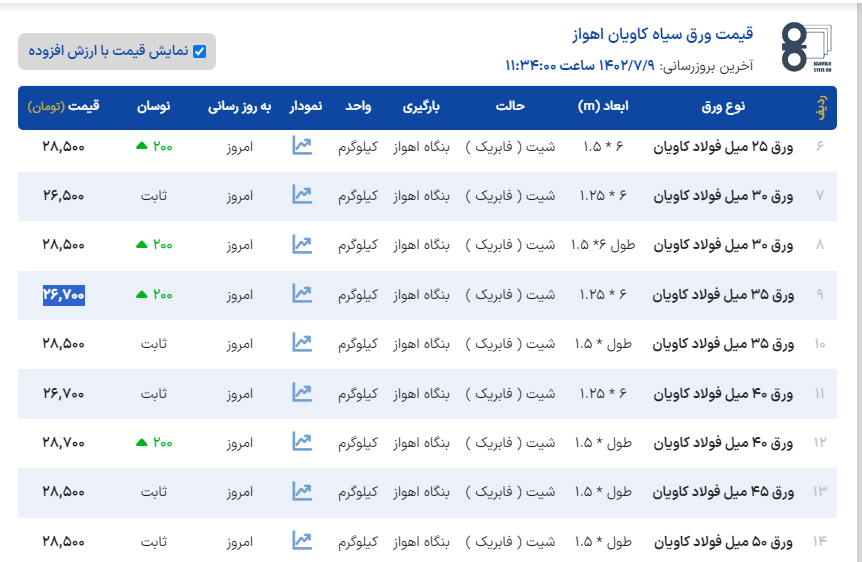Click the highlighted price ۲۶,۷۰۰ in row 9

tap(63, 294)
